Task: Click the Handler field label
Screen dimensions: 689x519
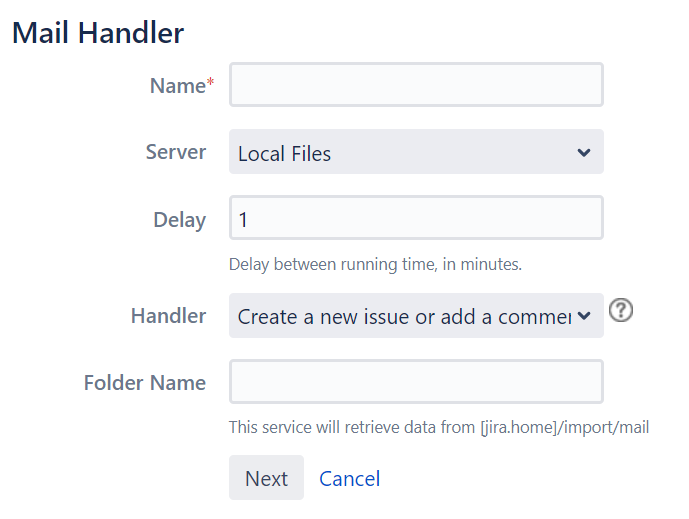Action: 168,316
